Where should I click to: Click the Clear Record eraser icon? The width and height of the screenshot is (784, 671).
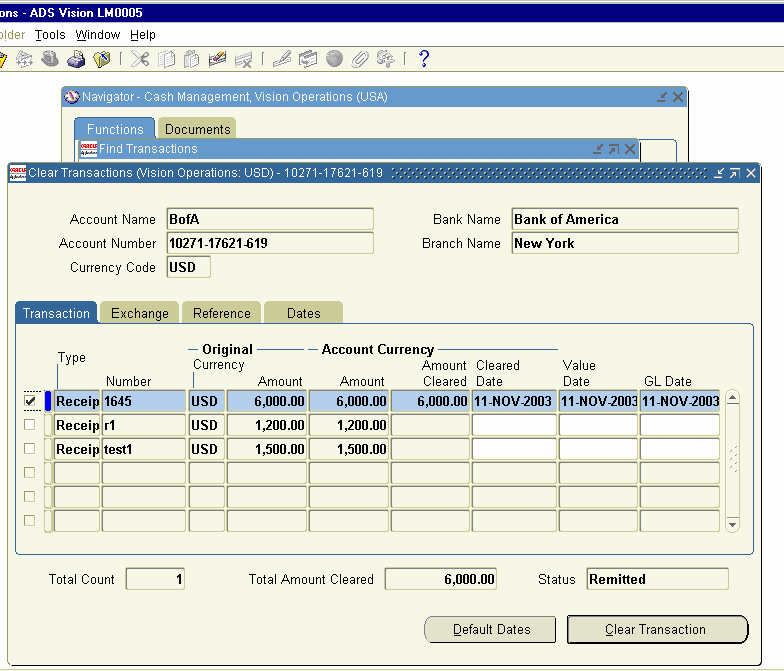point(217,59)
